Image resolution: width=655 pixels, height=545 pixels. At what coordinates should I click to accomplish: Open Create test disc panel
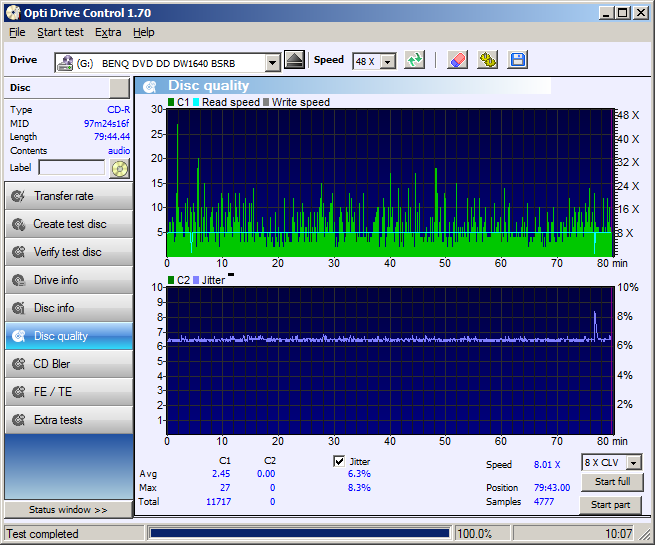(x=69, y=224)
